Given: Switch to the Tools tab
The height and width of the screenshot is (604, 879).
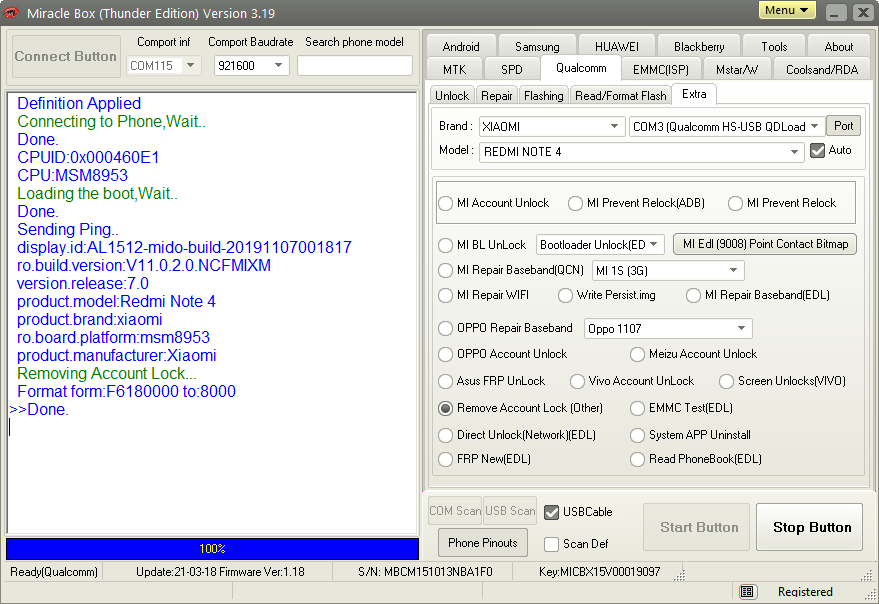Looking at the screenshot, I should pyautogui.click(x=774, y=47).
